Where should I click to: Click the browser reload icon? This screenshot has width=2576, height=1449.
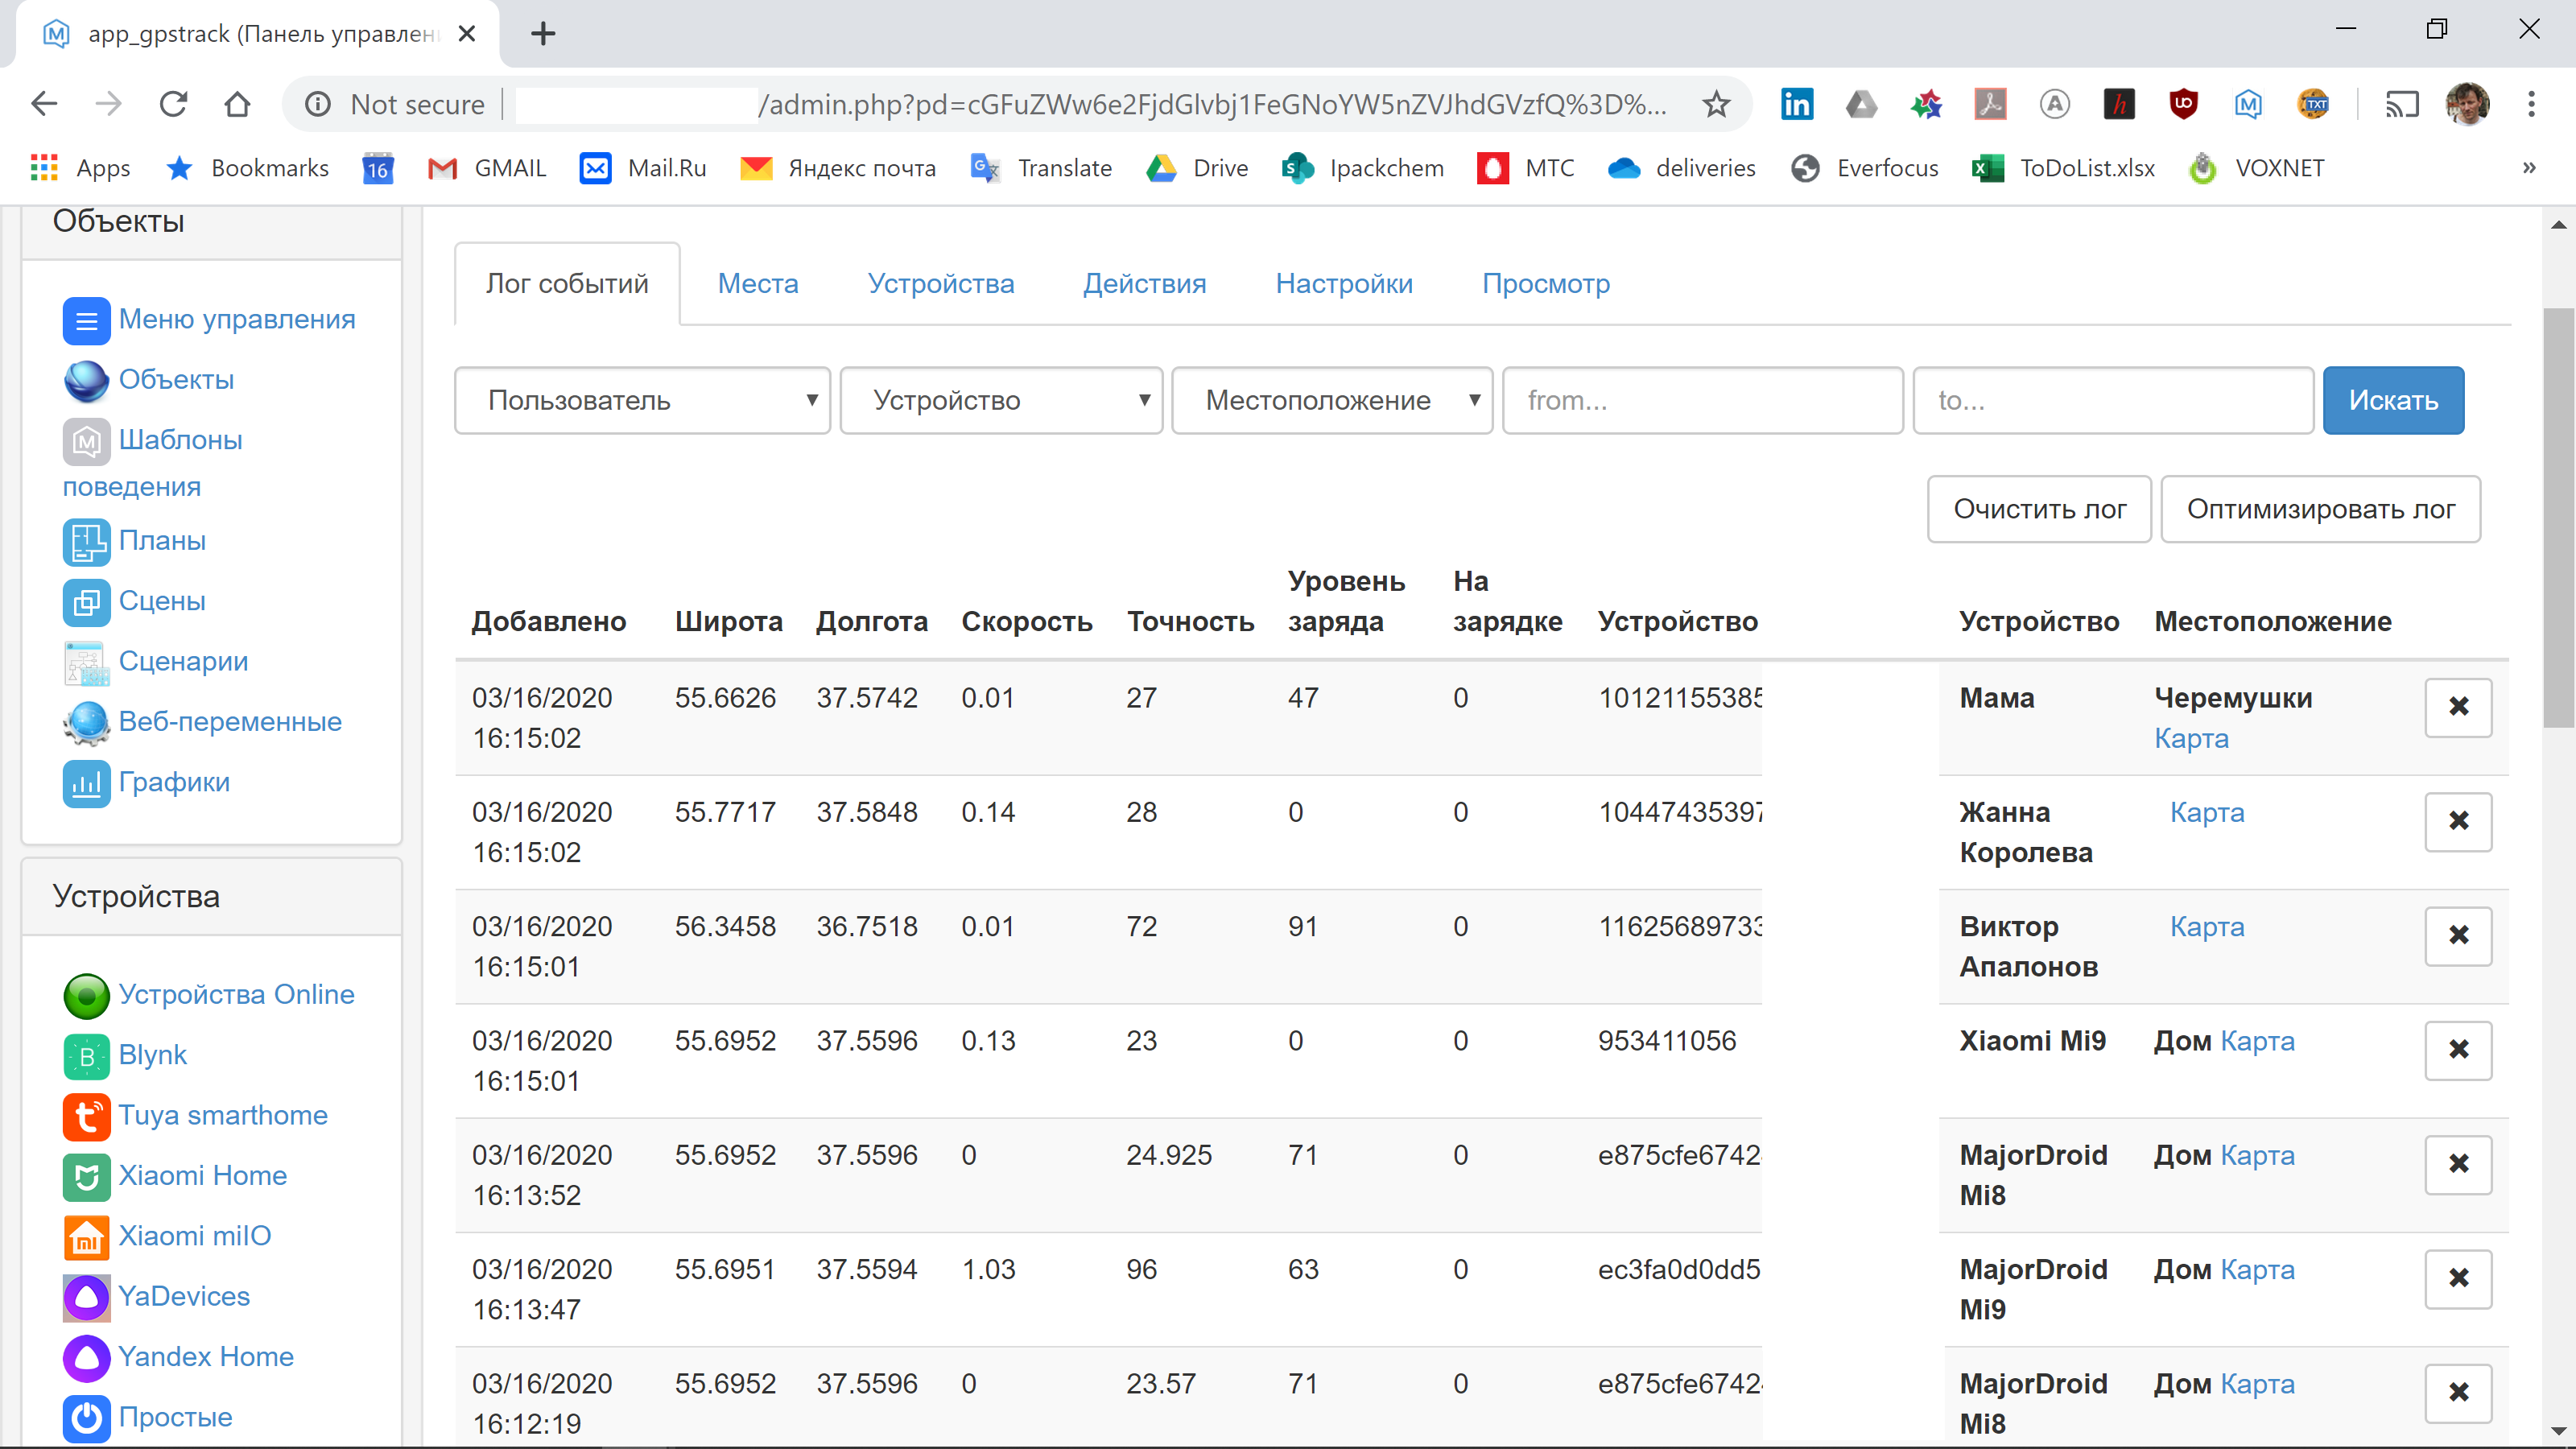pos(174,104)
